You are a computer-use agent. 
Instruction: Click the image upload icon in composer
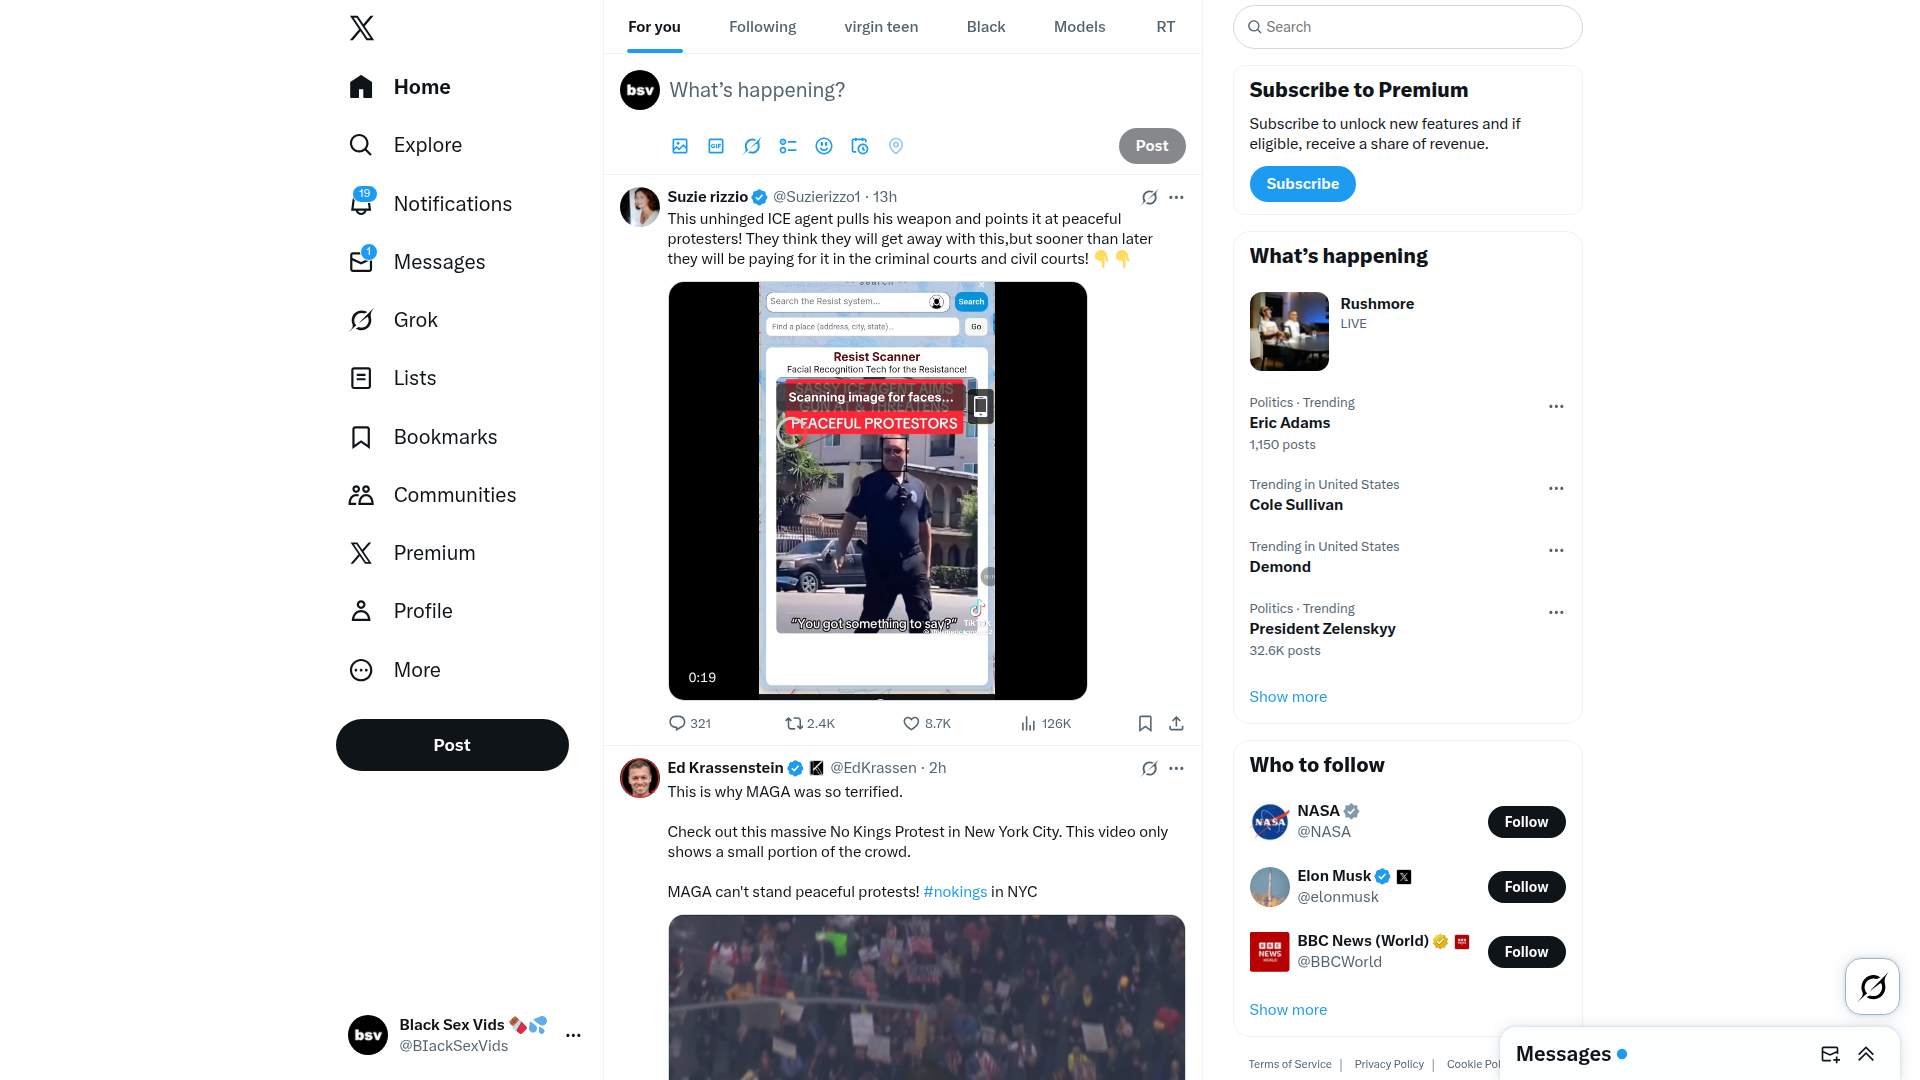680,146
